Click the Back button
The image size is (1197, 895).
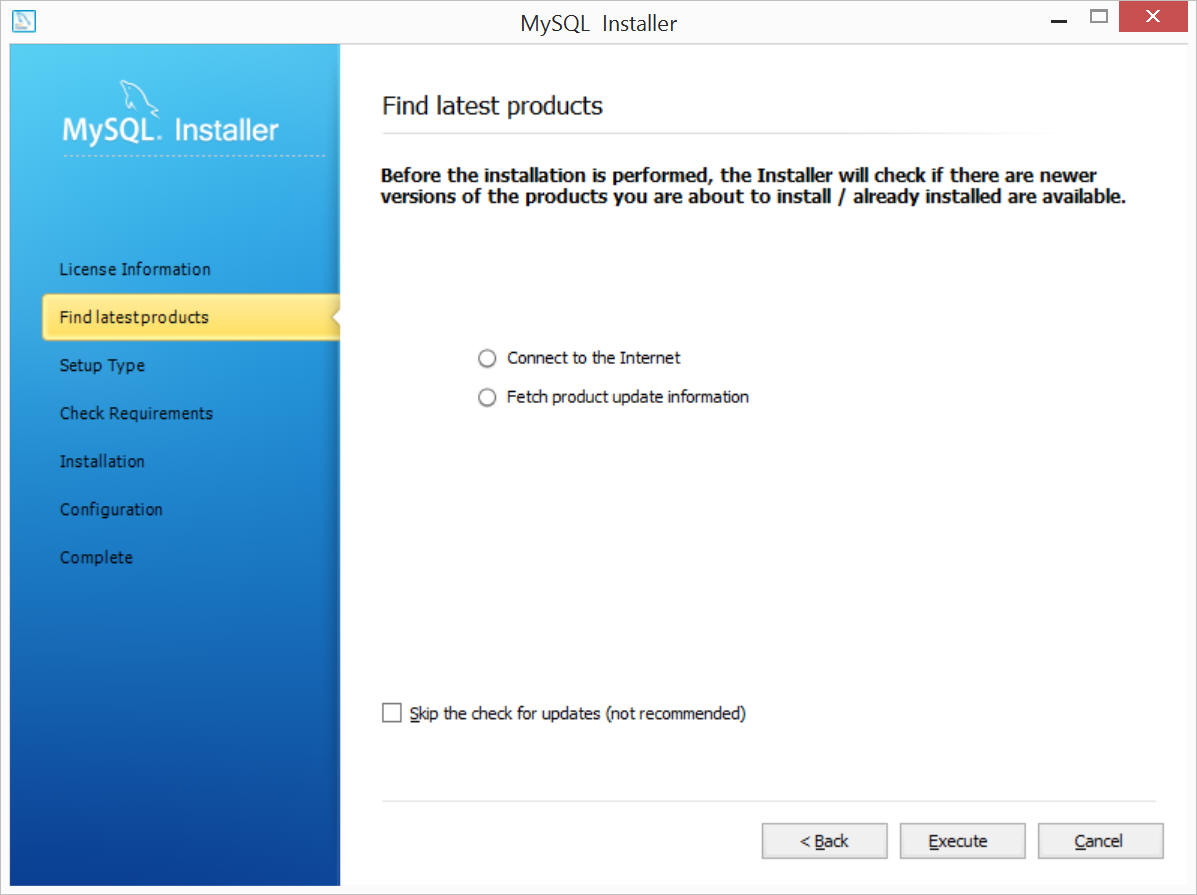824,841
